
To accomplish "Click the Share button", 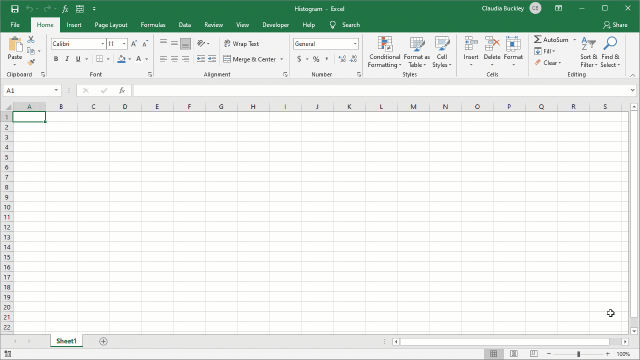I will pos(616,25).
